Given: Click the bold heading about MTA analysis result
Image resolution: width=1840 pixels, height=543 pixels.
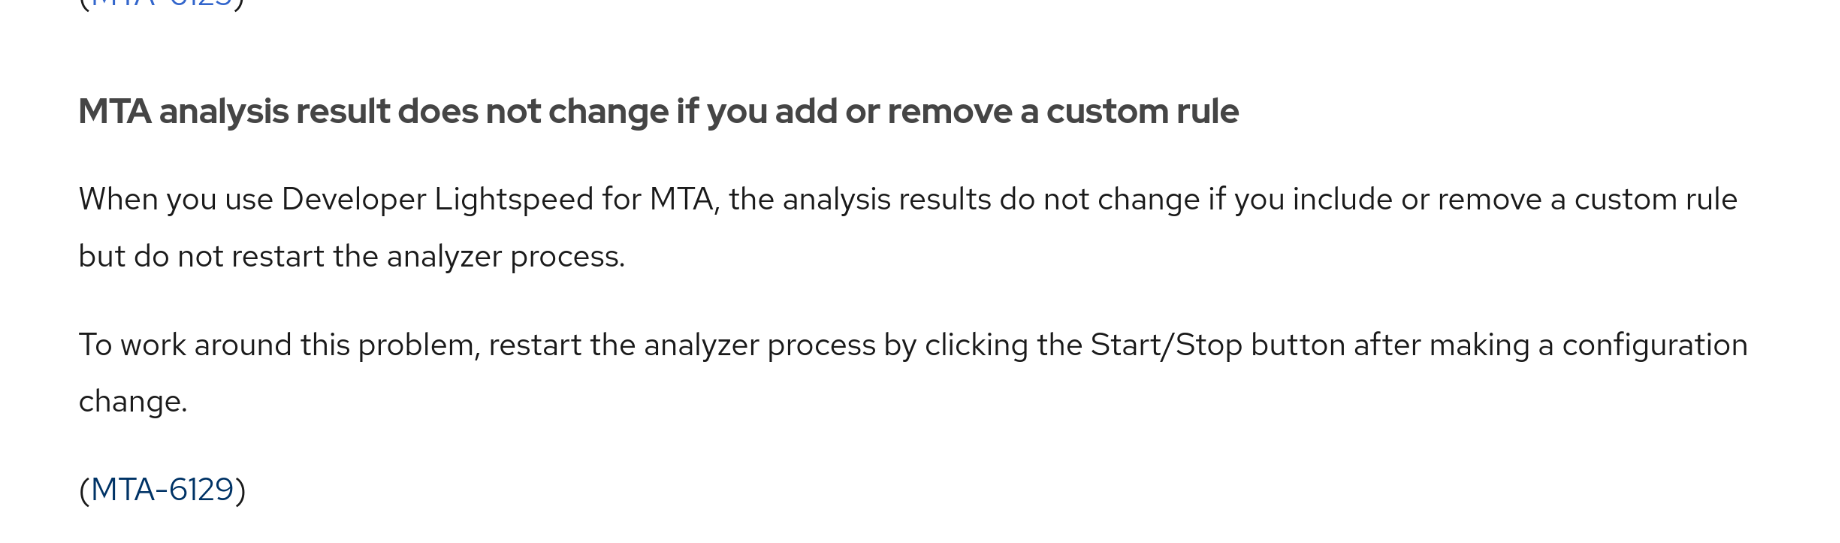Looking at the screenshot, I should tap(658, 111).
